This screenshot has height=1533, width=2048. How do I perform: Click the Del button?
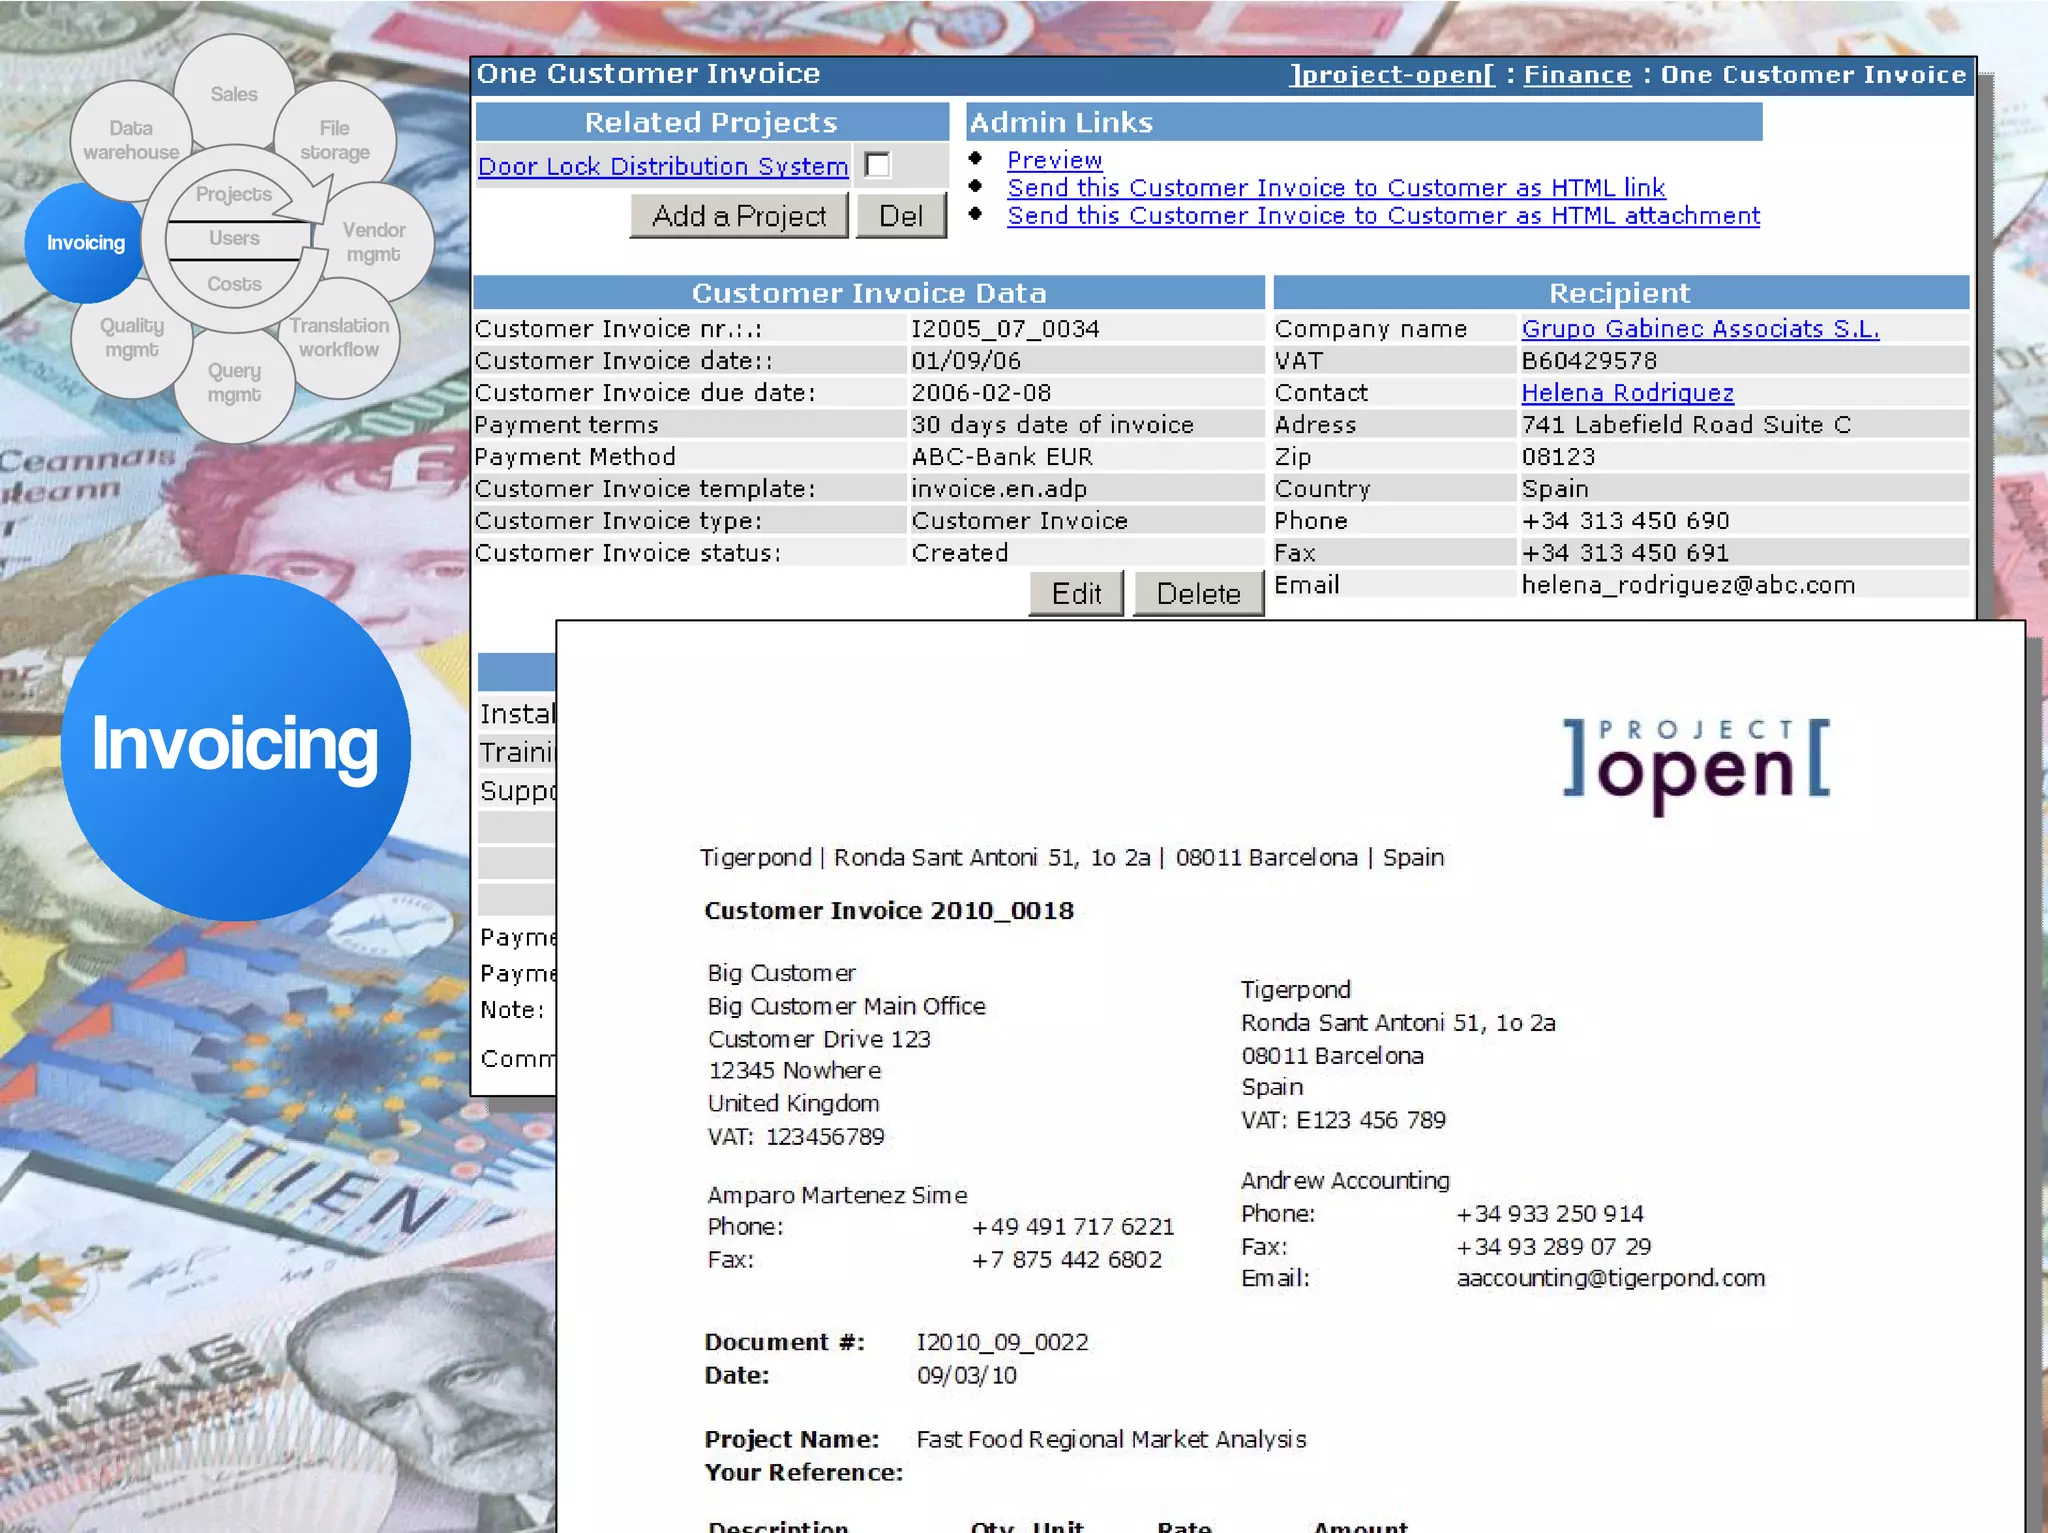point(901,216)
